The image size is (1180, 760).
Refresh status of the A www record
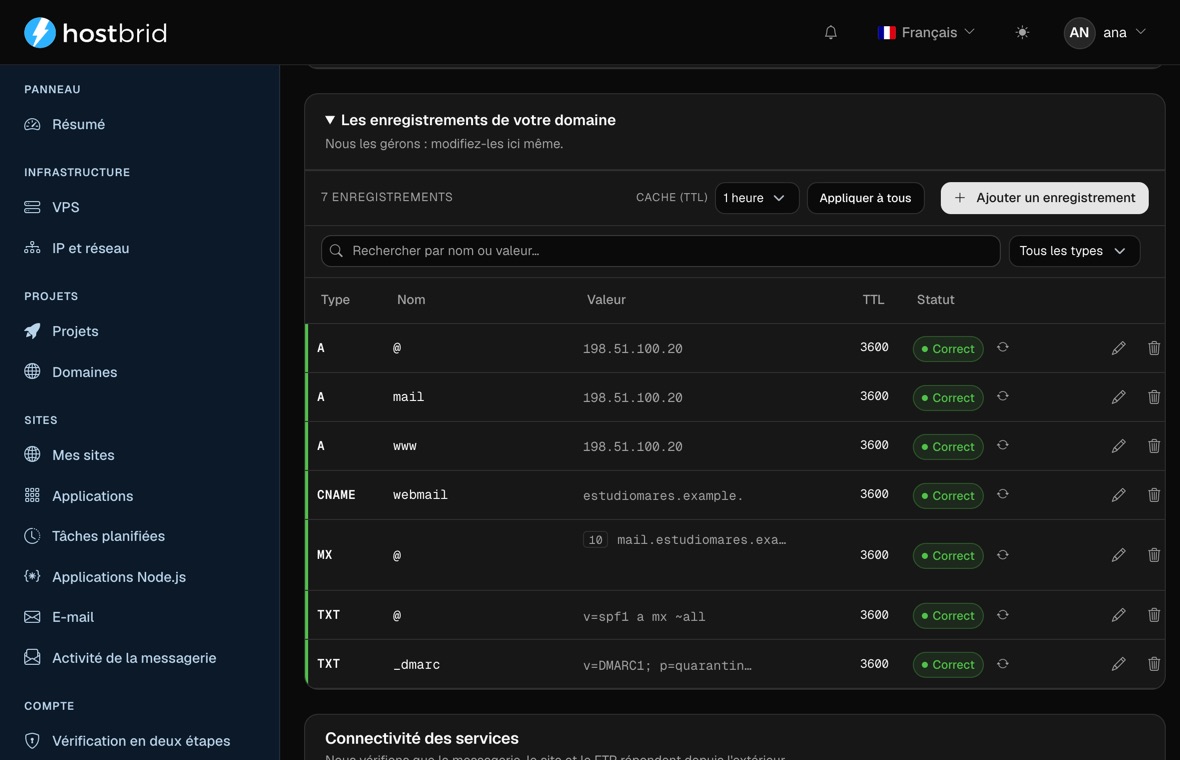click(1002, 445)
